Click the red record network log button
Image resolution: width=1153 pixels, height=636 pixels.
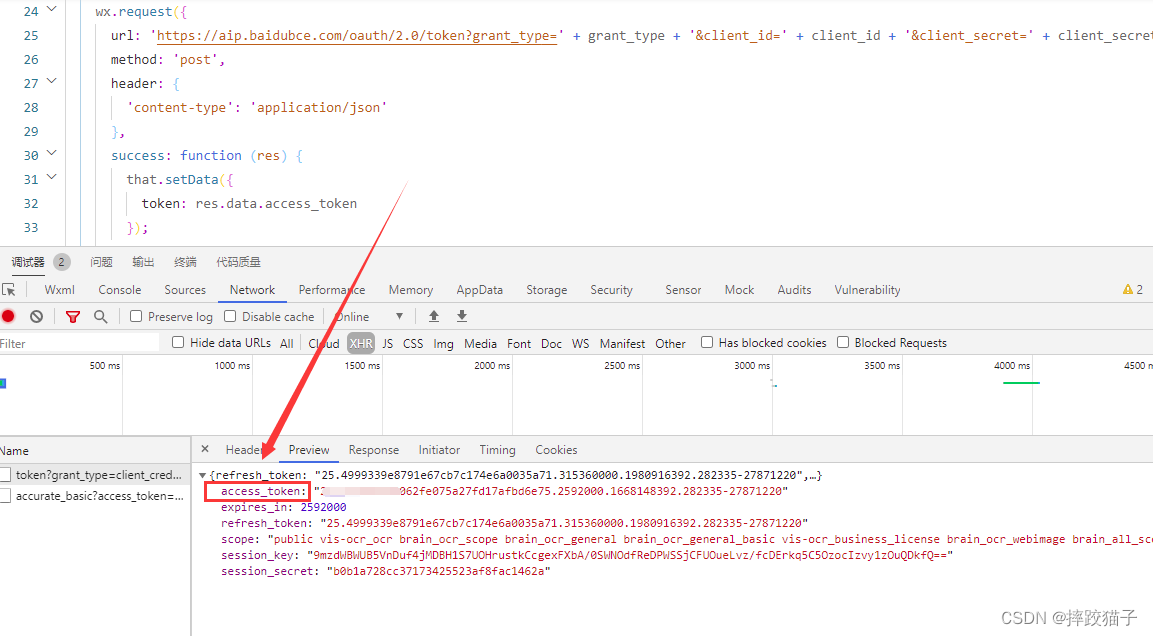point(8,316)
